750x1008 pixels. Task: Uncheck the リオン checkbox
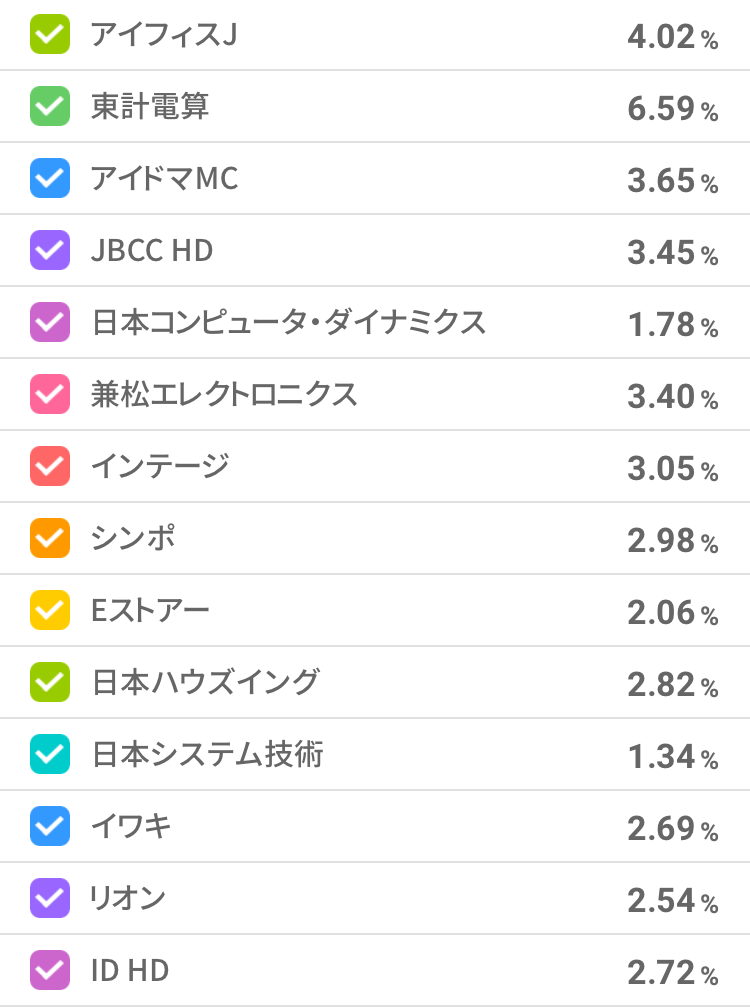50,899
